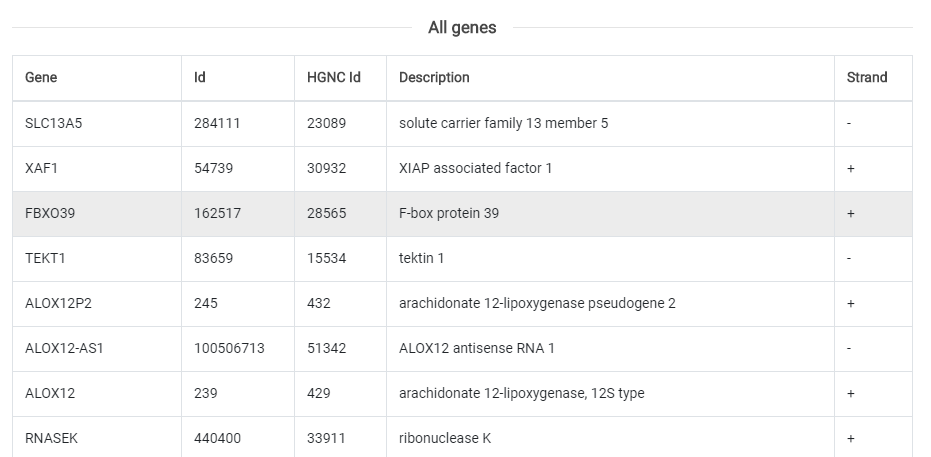Click the Description column header
931x457 pixels.
point(434,77)
